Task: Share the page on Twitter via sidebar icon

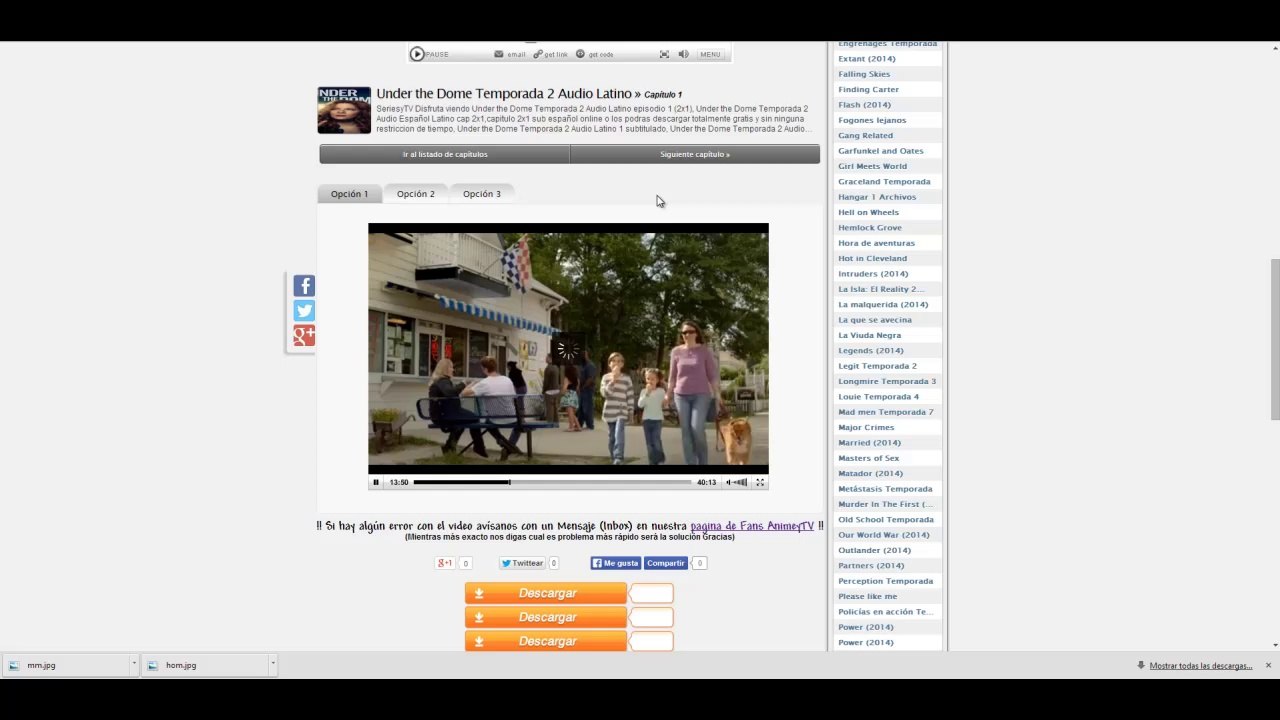Action: [x=304, y=311]
